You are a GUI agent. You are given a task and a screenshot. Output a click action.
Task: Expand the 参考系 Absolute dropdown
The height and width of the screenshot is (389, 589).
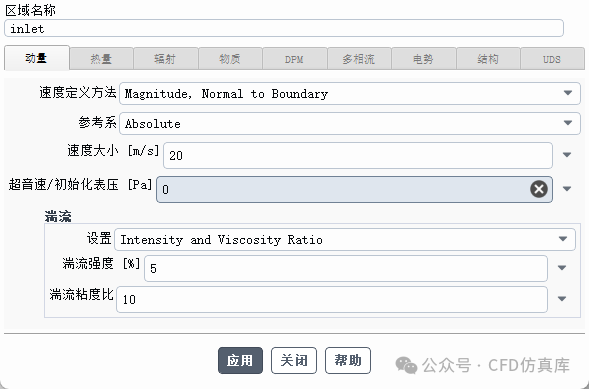350,124
